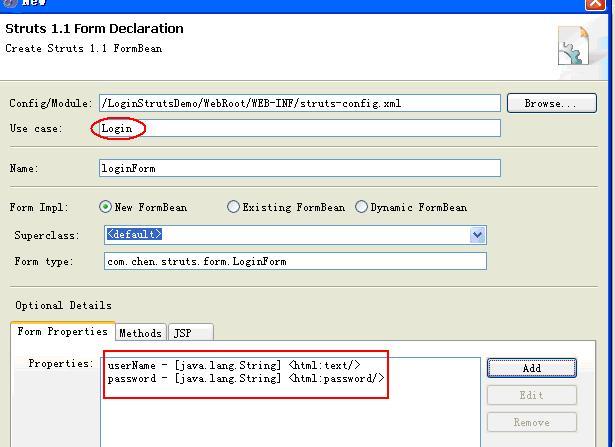Select the userName property row
The height and width of the screenshot is (447, 615).
(234, 365)
